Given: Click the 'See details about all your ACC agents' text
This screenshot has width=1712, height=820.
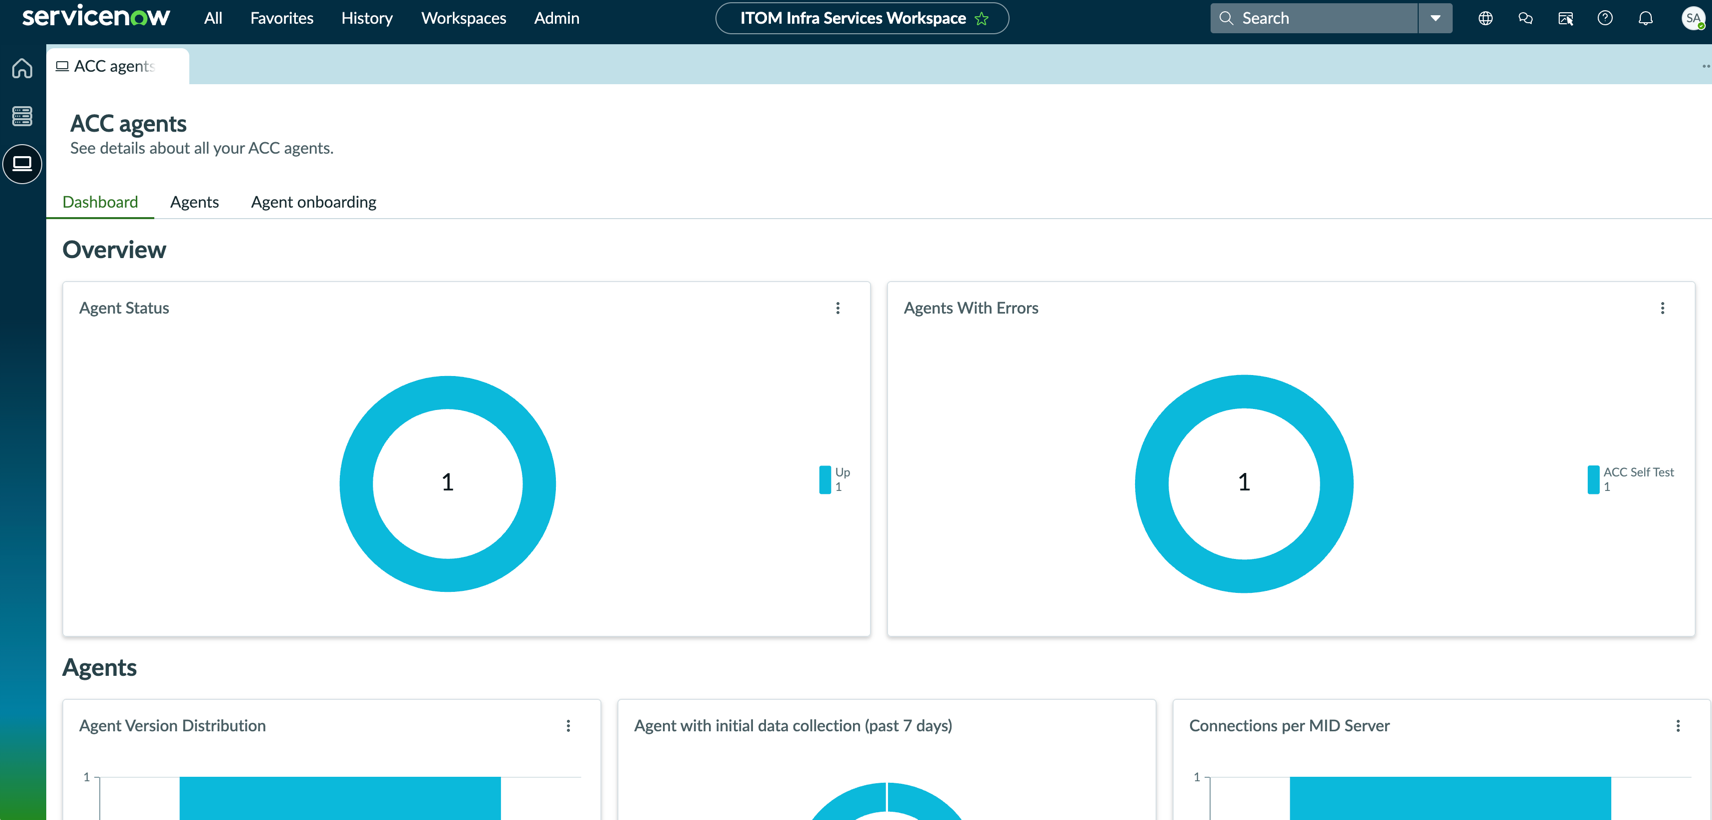Looking at the screenshot, I should [202, 148].
